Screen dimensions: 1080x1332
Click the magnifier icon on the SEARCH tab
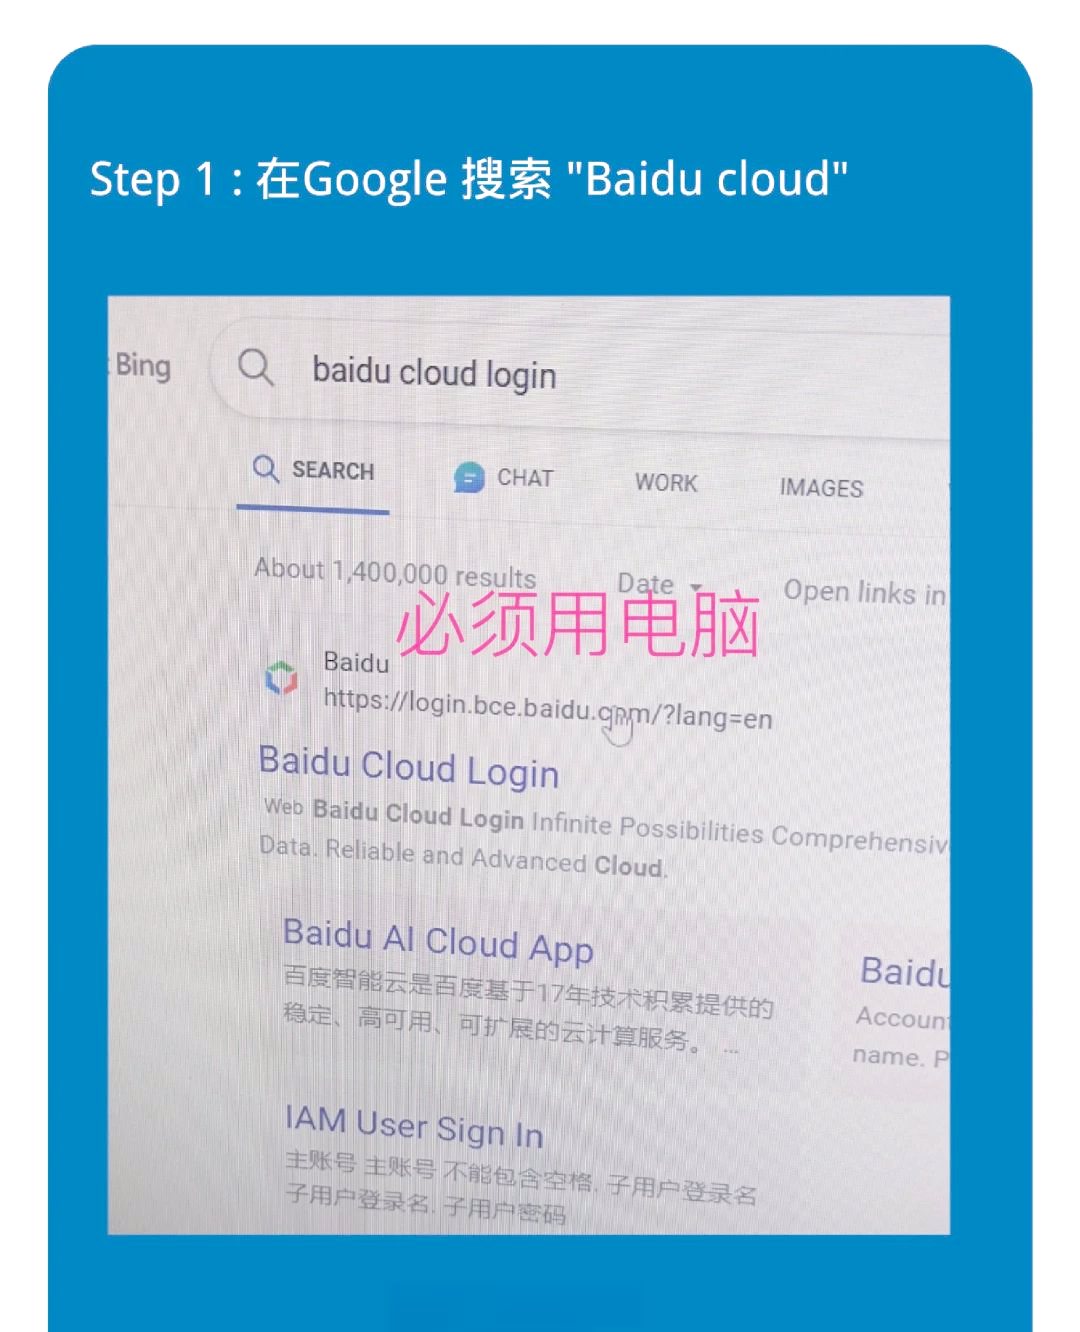click(x=265, y=468)
